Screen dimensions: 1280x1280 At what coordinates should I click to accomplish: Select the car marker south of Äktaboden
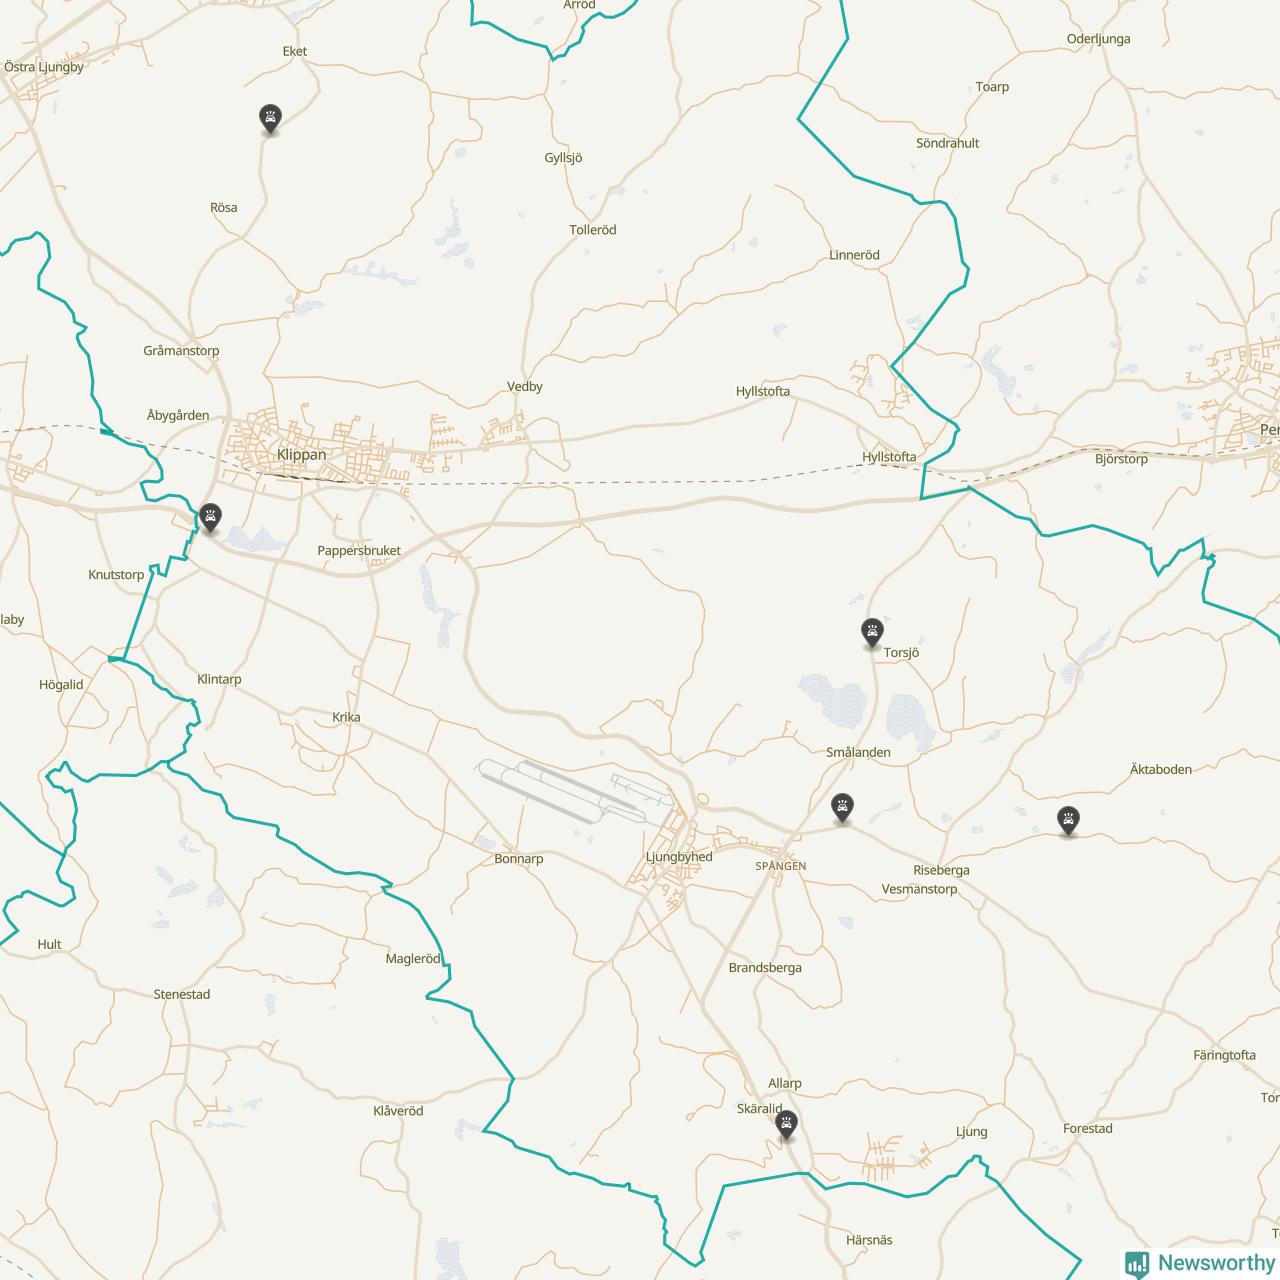1069,822
